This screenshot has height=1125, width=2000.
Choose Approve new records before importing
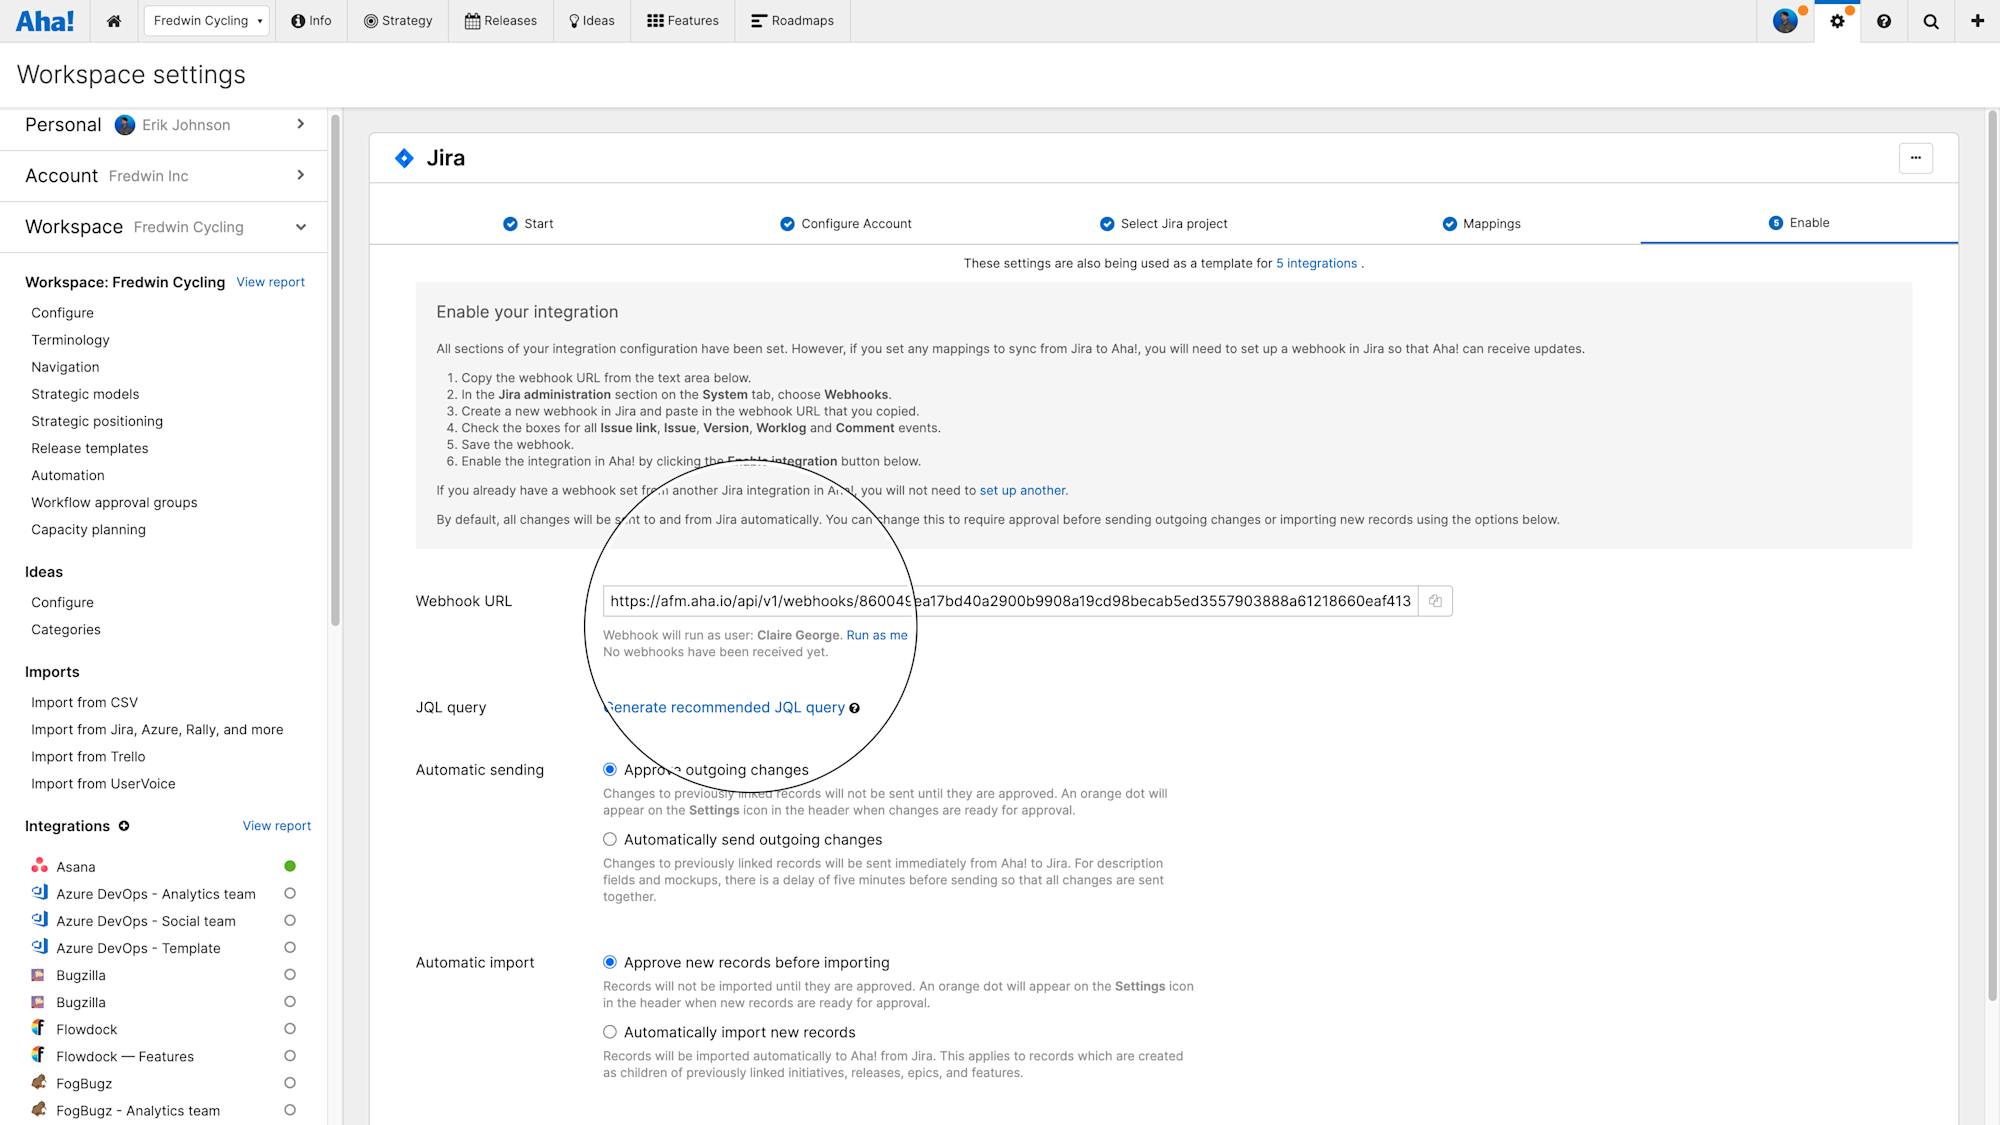click(610, 962)
